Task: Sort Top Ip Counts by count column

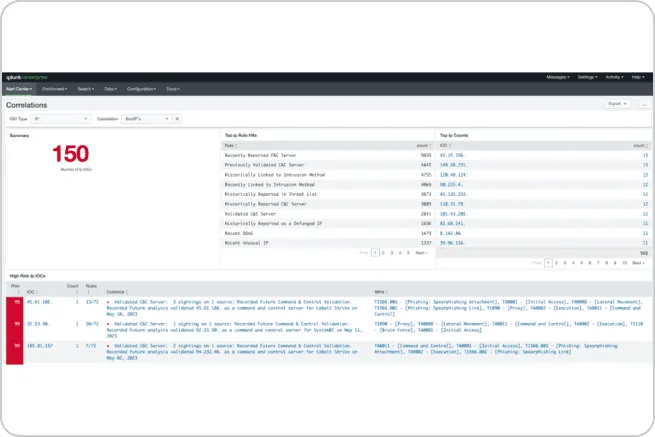Action: (640, 145)
